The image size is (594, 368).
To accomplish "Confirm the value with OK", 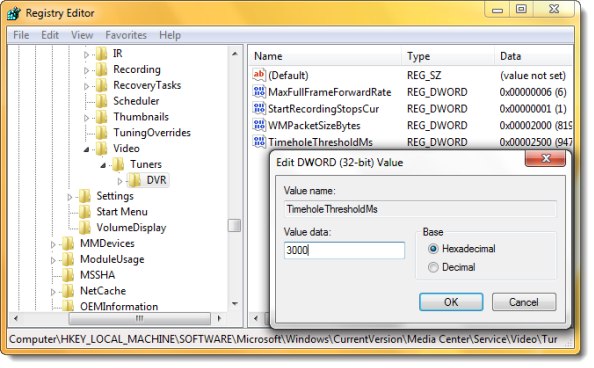I will pos(451,302).
